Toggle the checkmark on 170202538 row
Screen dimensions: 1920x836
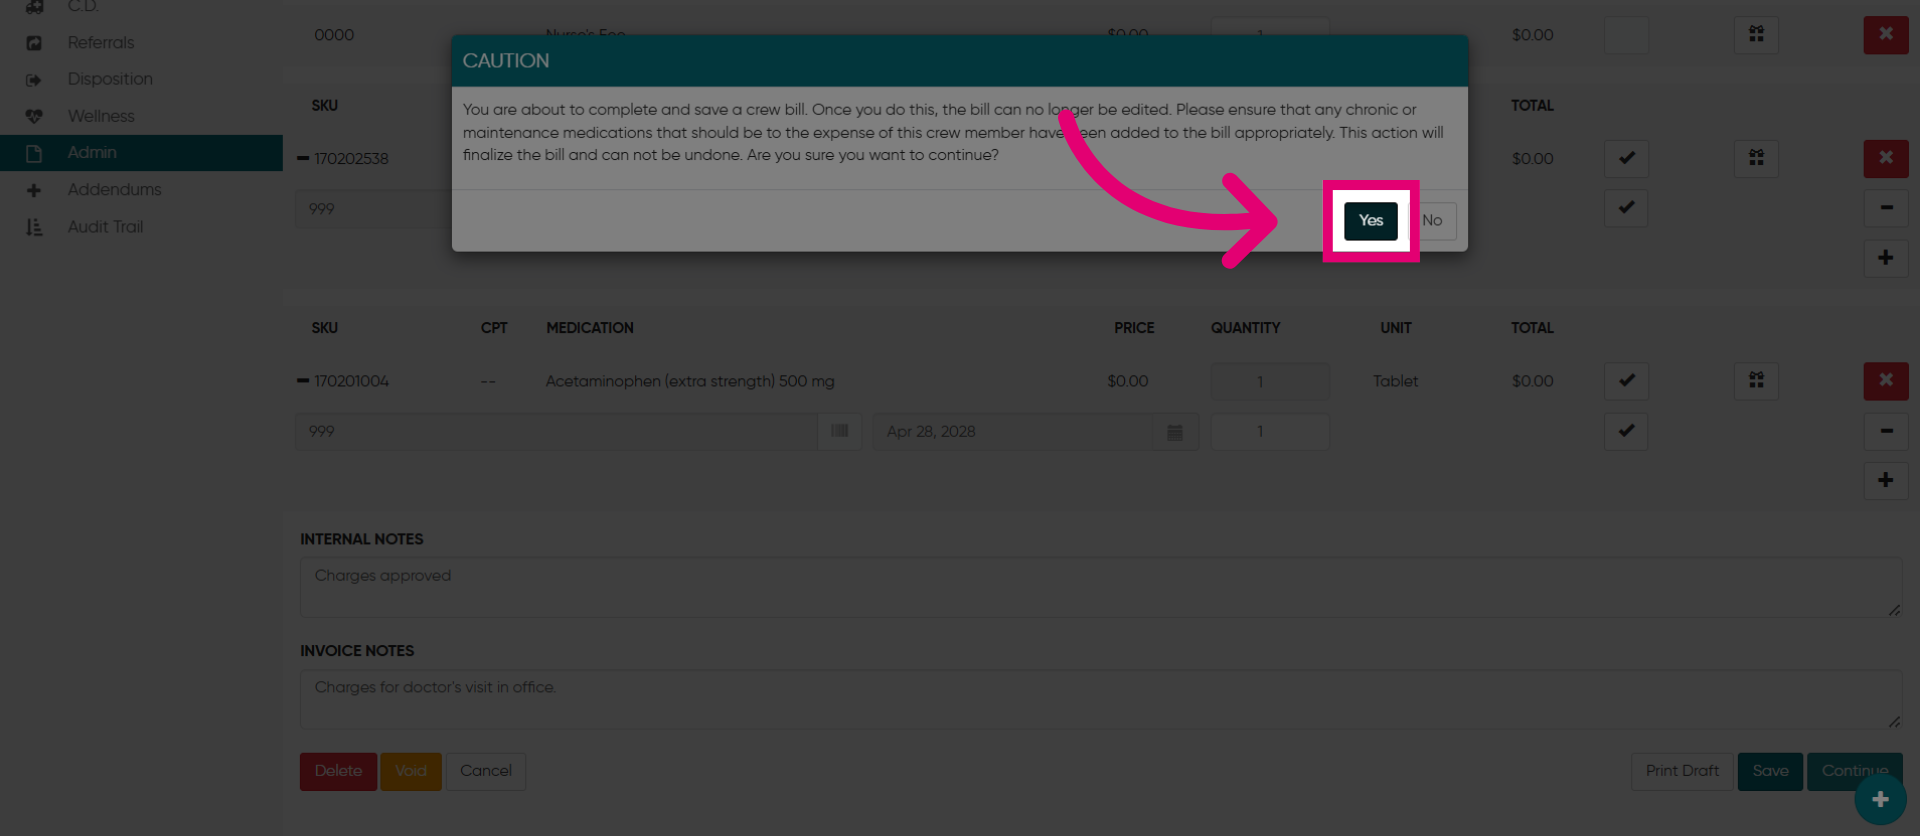coord(1626,158)
